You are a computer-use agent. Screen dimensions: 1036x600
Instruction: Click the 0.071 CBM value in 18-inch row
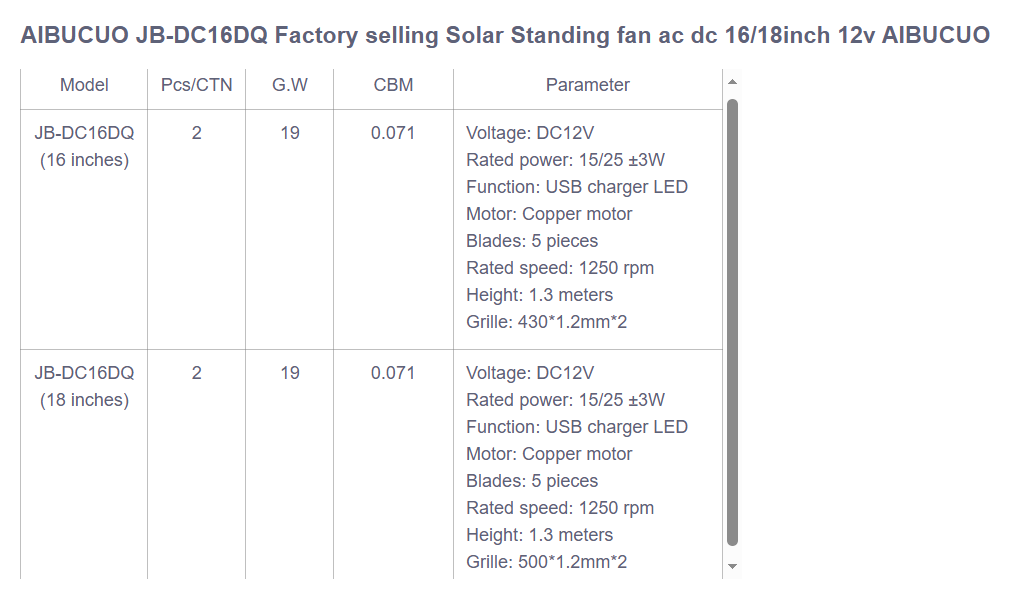pyautogui.click(x=393, y=373)
